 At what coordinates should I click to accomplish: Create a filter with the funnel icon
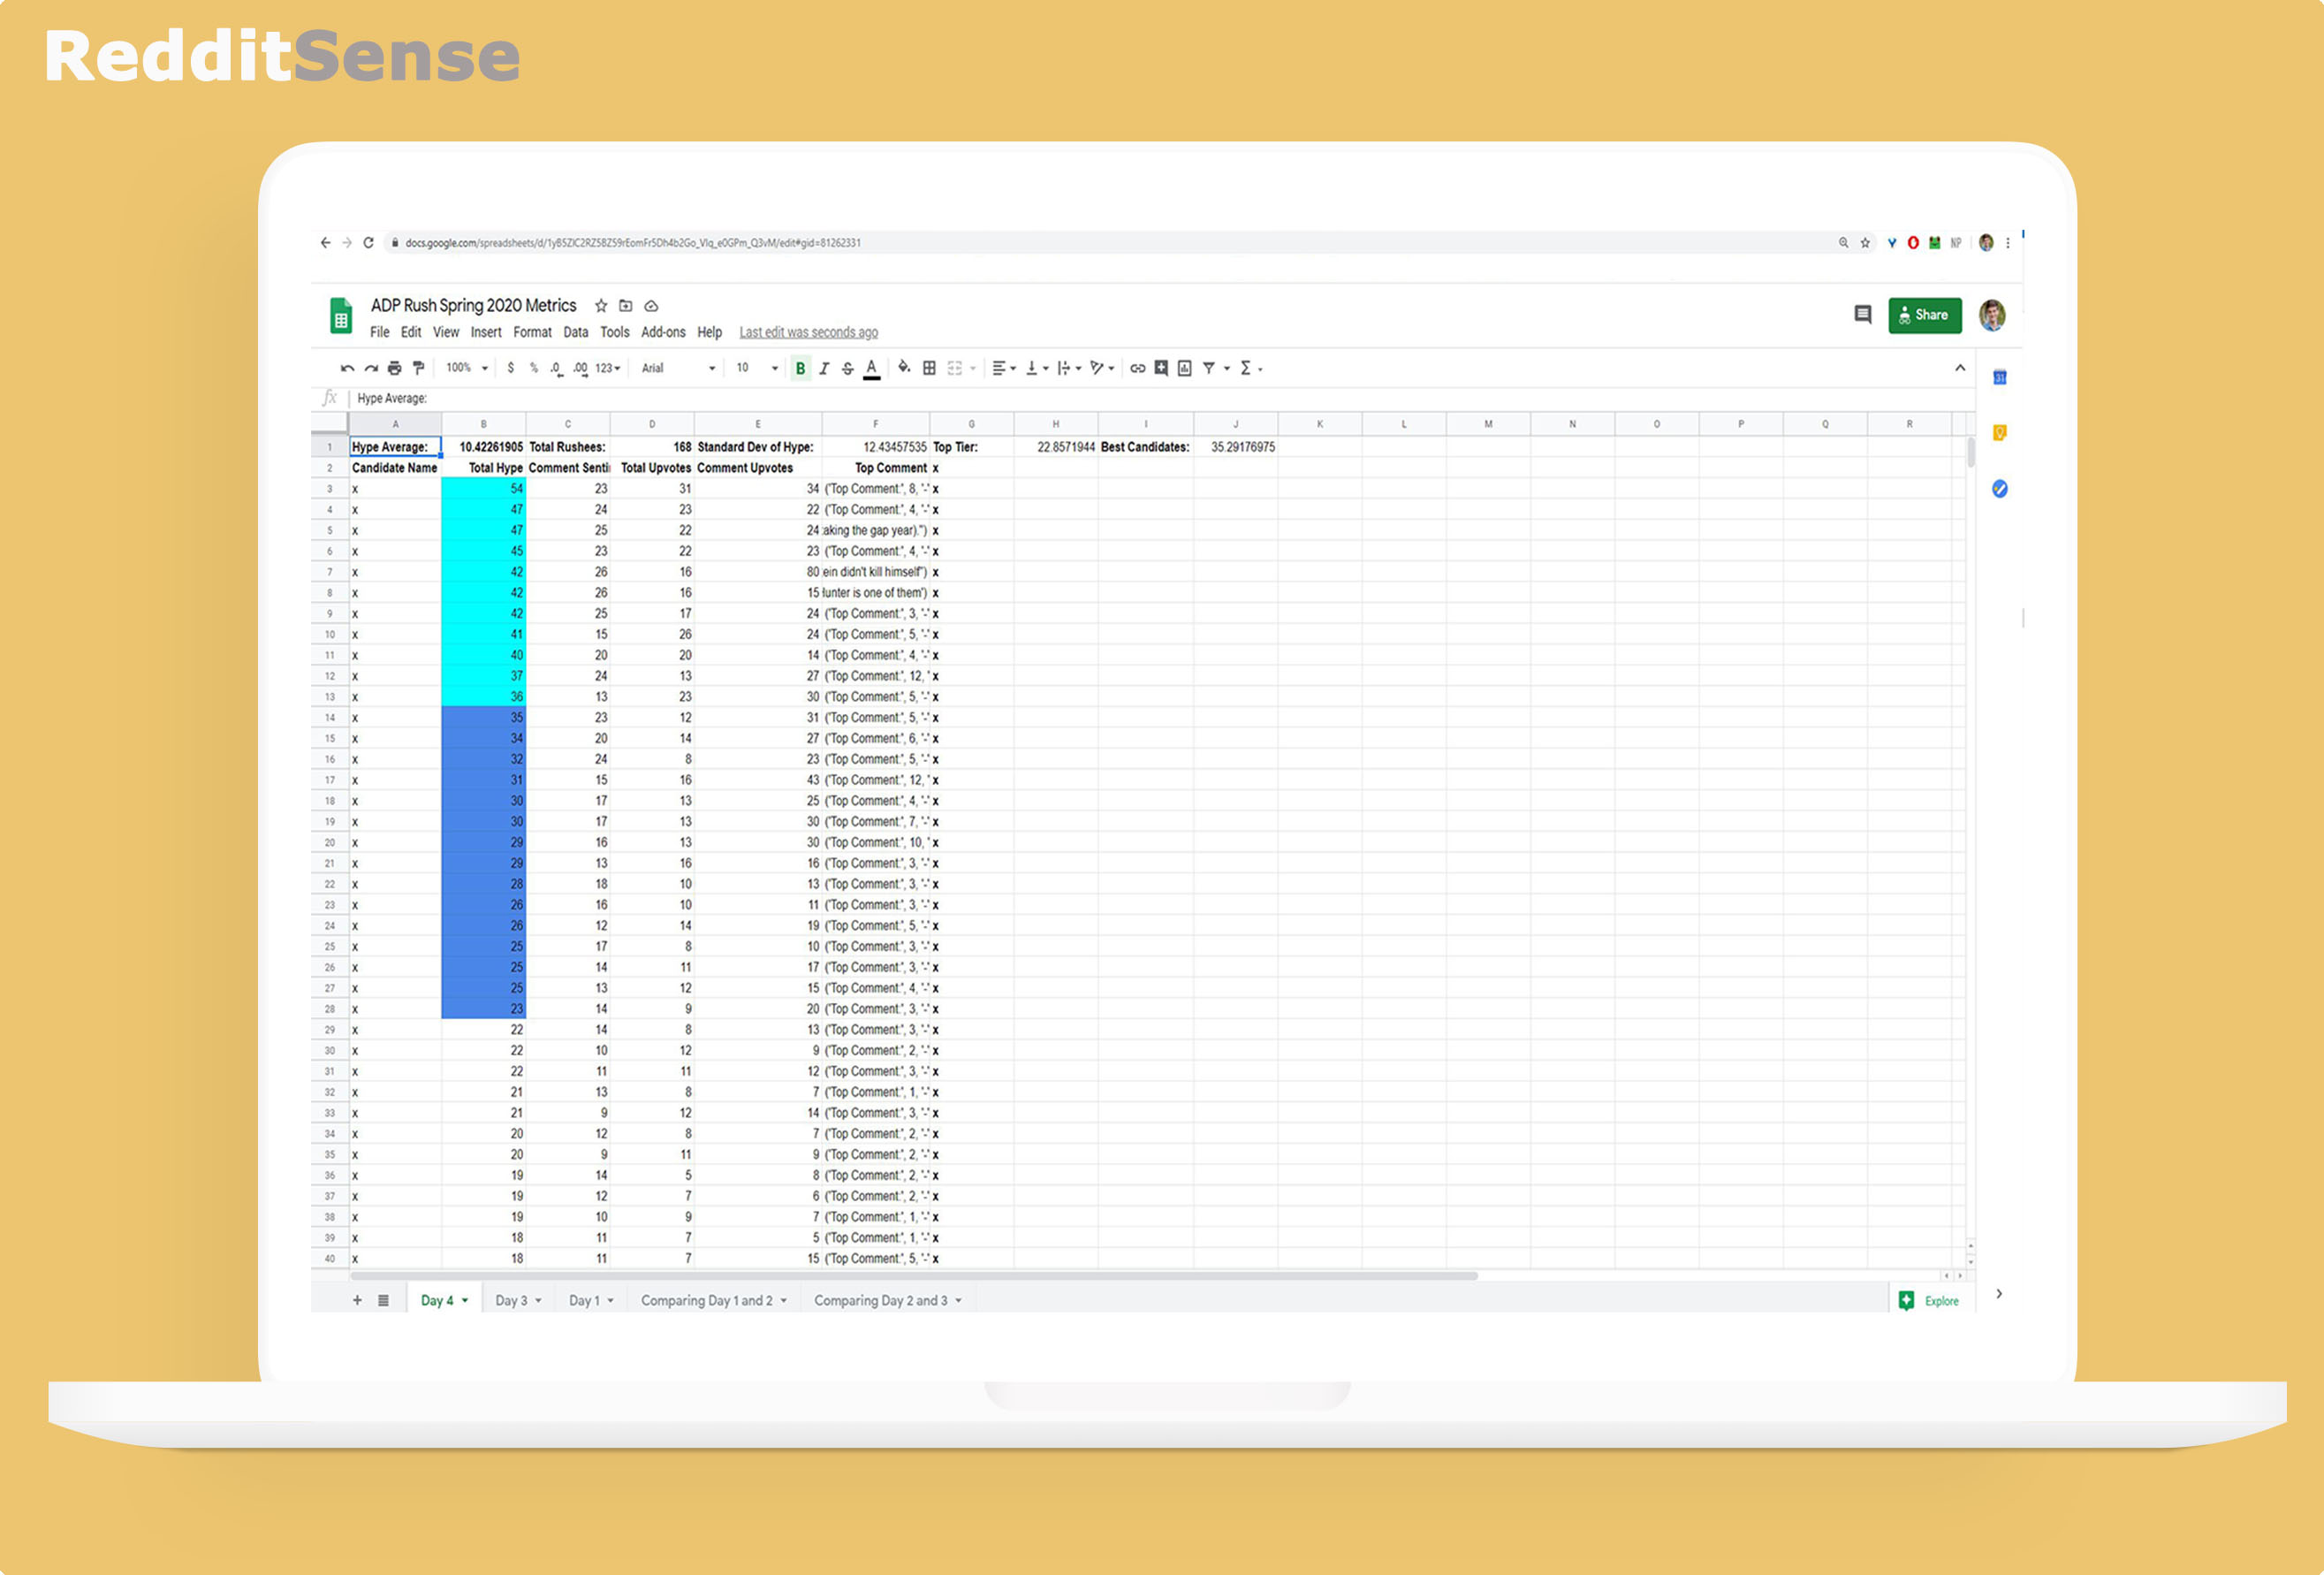click(1209, 368)
